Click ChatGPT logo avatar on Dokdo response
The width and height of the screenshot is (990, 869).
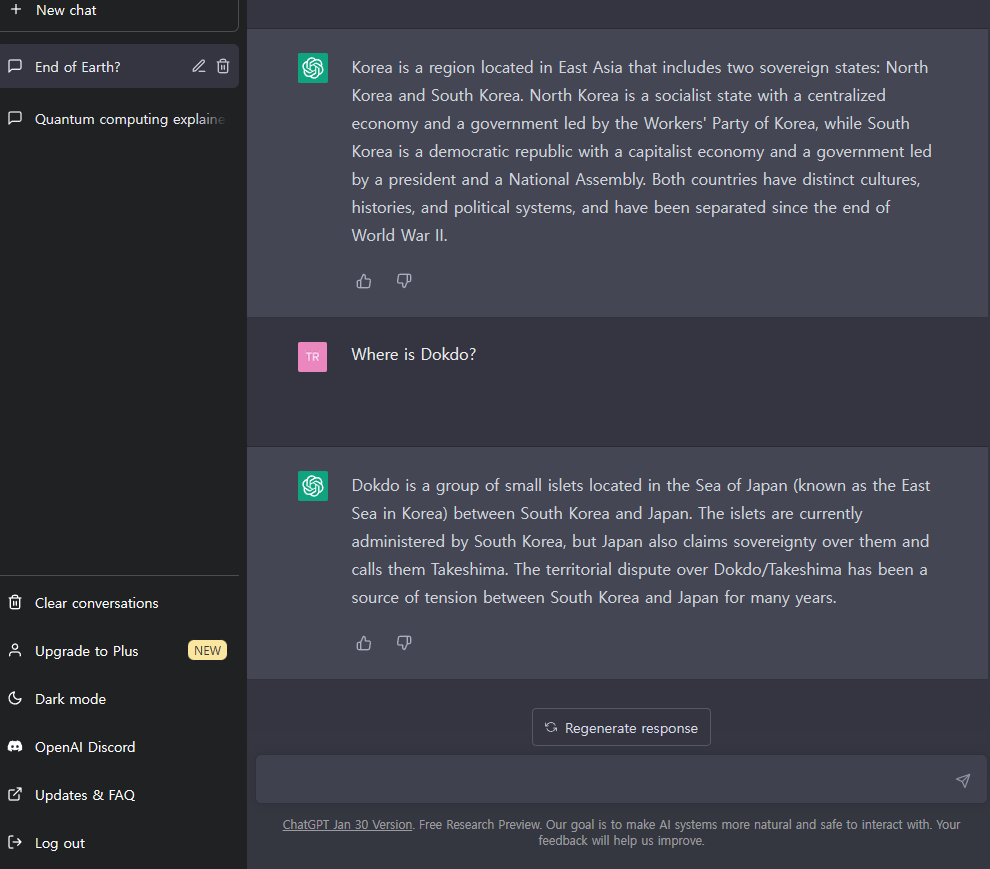tap(313, 486)
